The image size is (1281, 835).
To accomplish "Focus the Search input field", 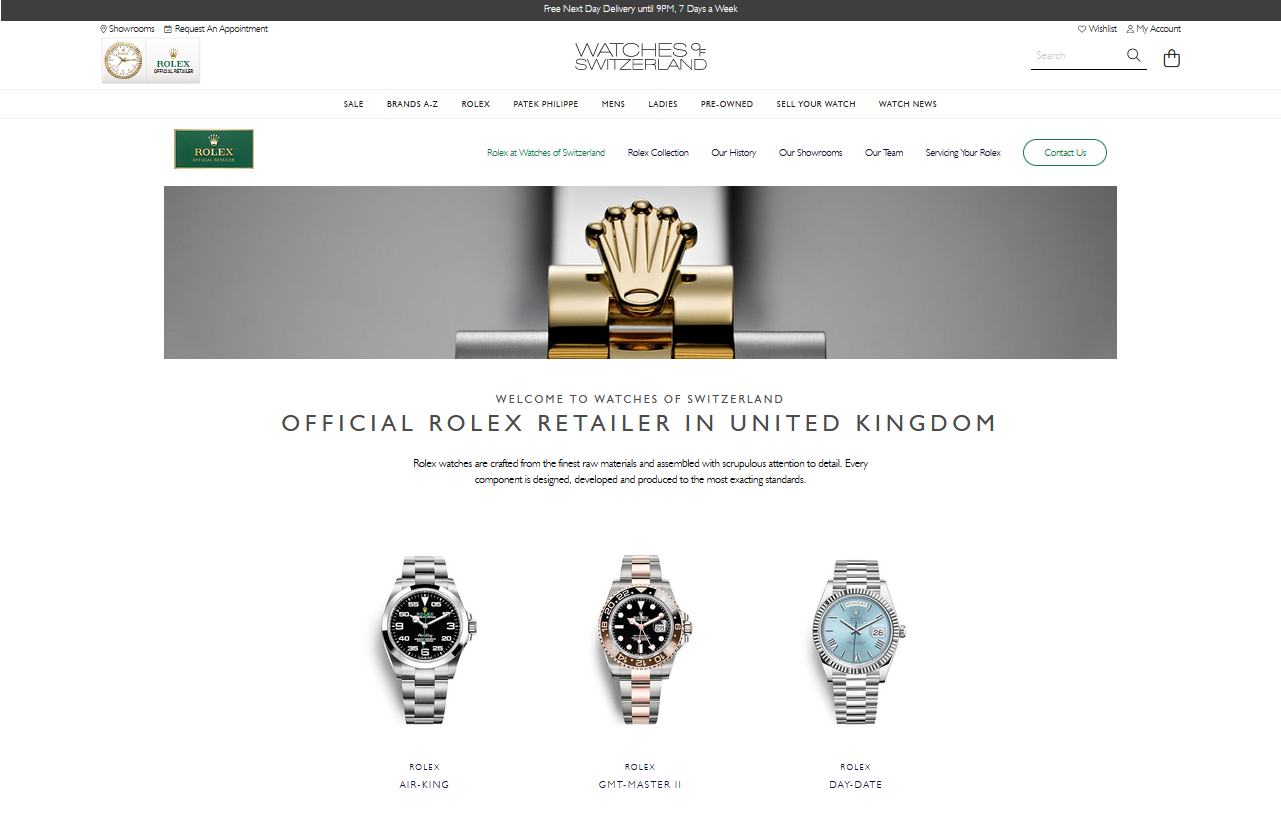I will pos(1077,56).
